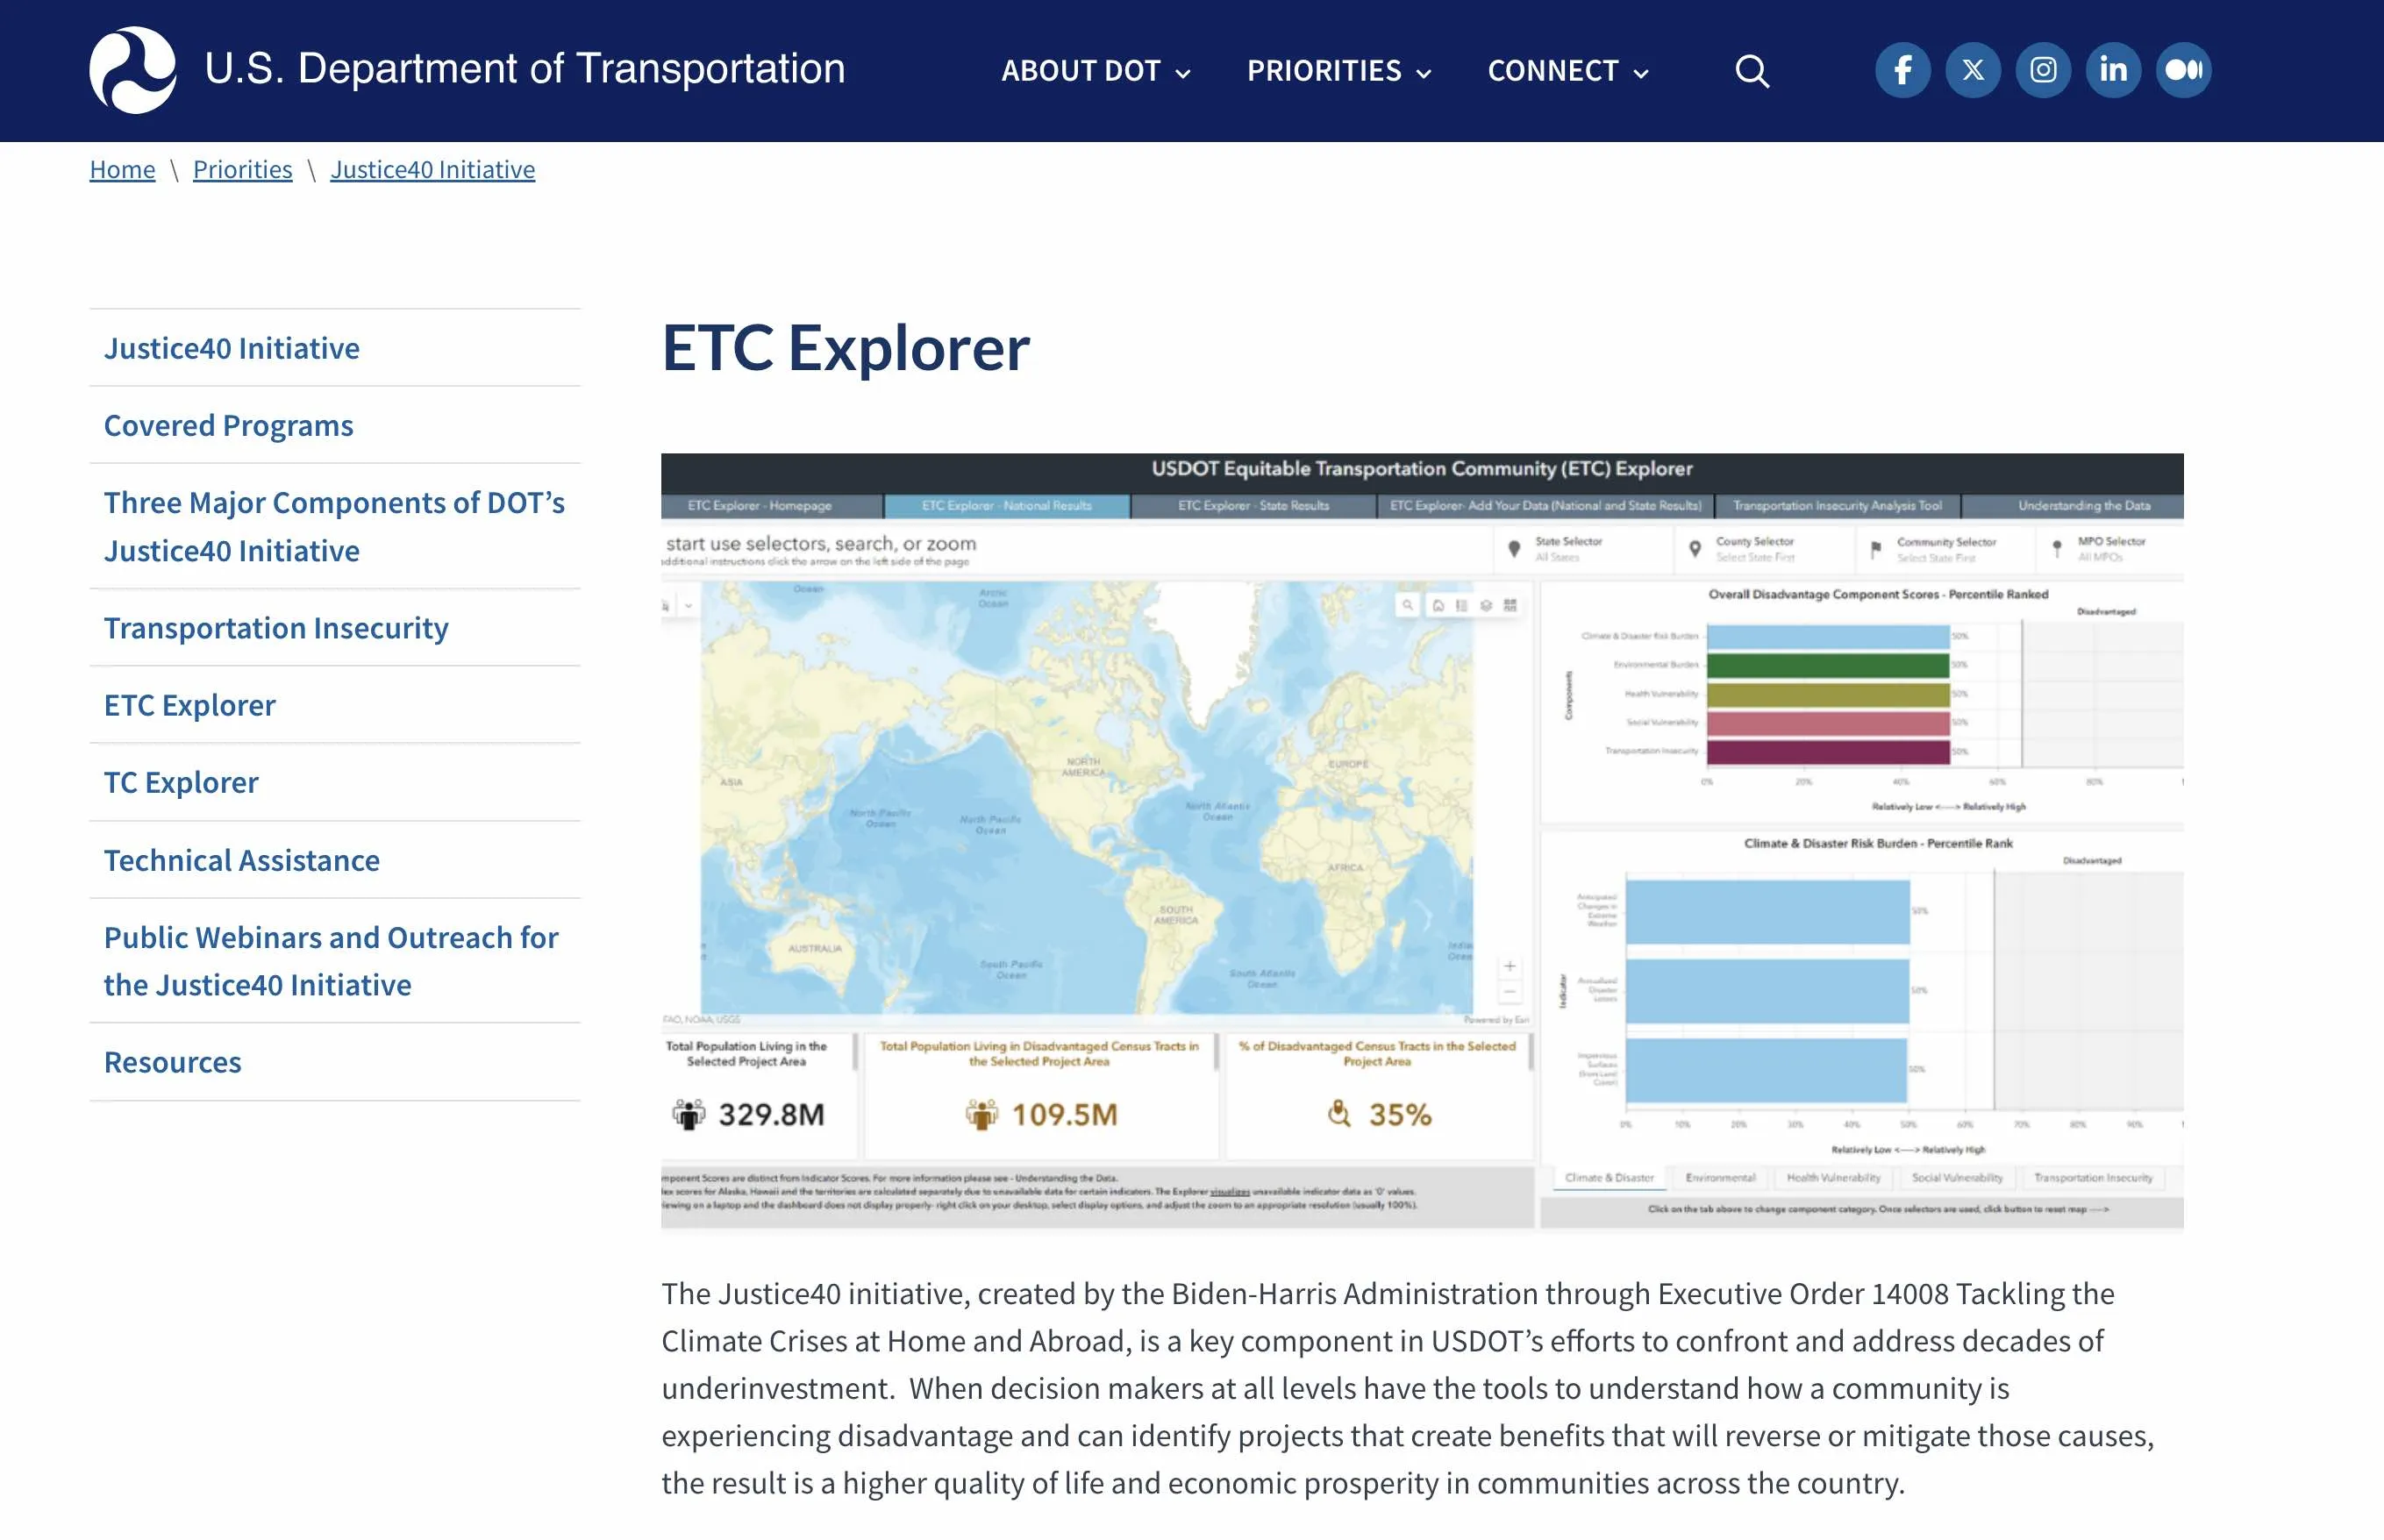Select Covered Programs in sidebar
The width and height of the screenshot is (2384, 1540).
[x=228, y=425]
